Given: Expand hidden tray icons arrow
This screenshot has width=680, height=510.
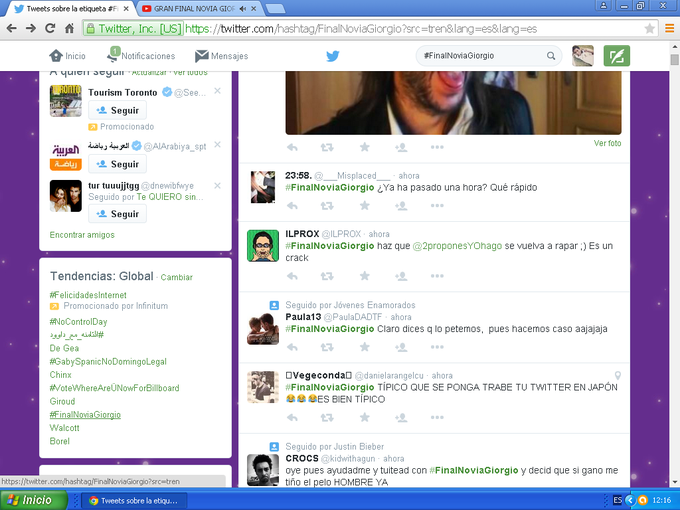Looking at the screenshot, I should (630, 500).
